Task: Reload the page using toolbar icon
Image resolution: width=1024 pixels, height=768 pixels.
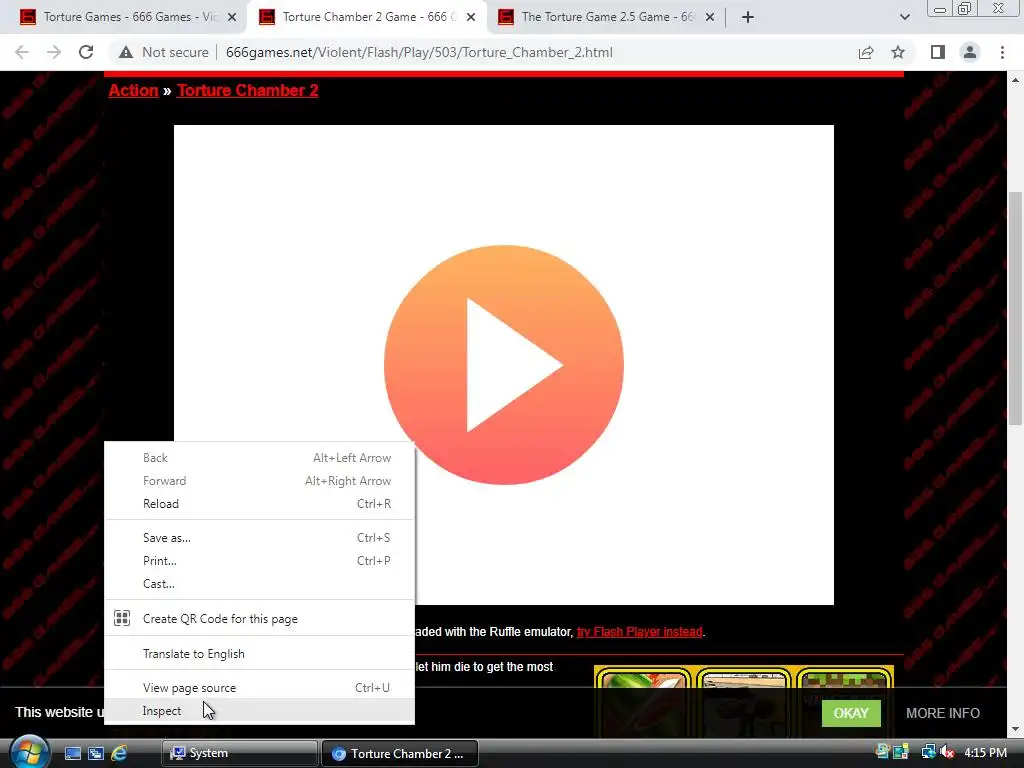Action: pos(86,52)
